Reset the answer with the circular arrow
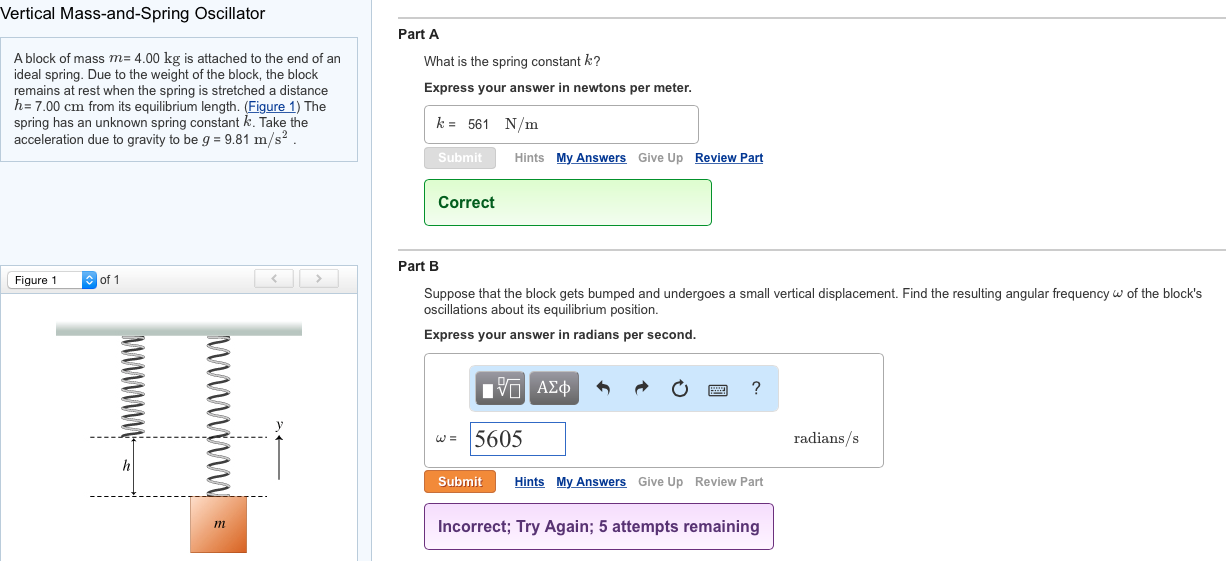The width and height of the screenshot is (1226, 561). coord(679,389)
